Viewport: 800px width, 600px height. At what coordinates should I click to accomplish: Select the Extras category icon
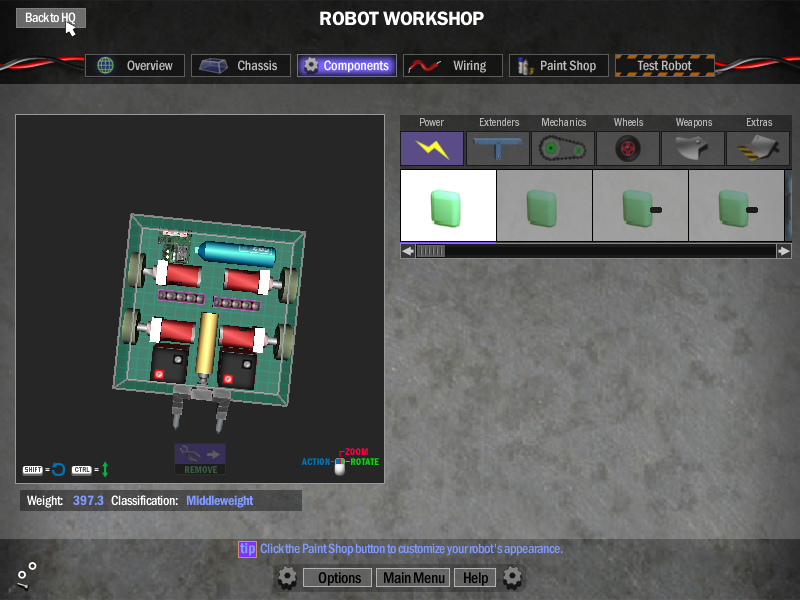pyautogui.click(x=758, y=149)
